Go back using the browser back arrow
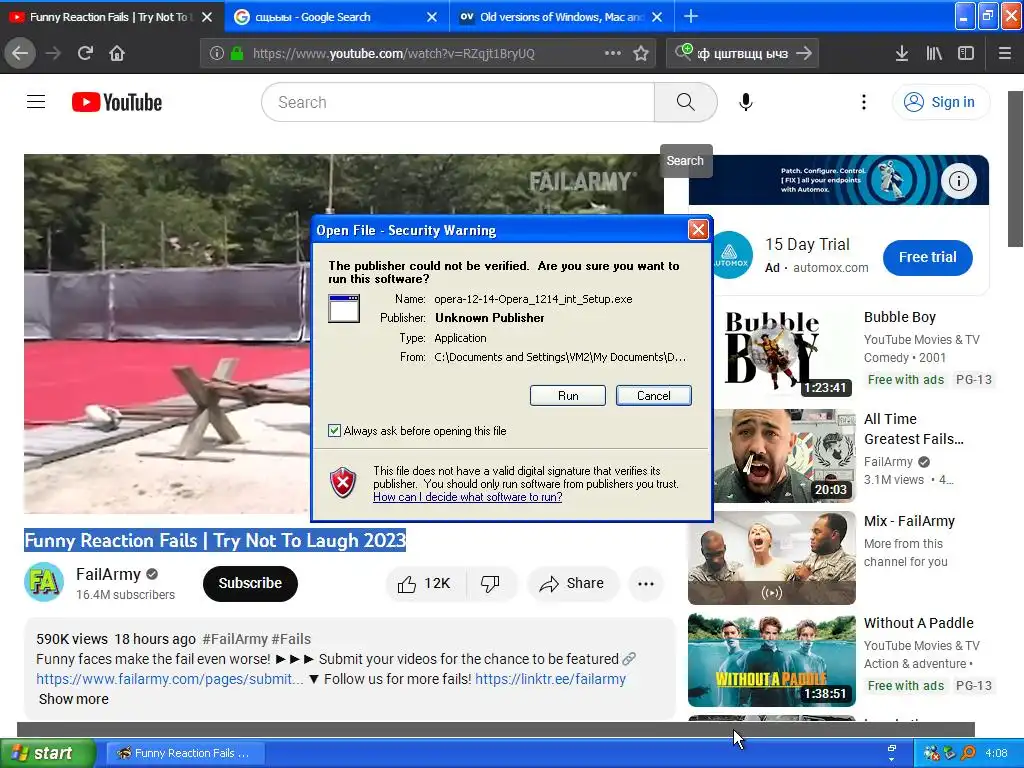Screen dimensions: 1024x768 point(20,54)
